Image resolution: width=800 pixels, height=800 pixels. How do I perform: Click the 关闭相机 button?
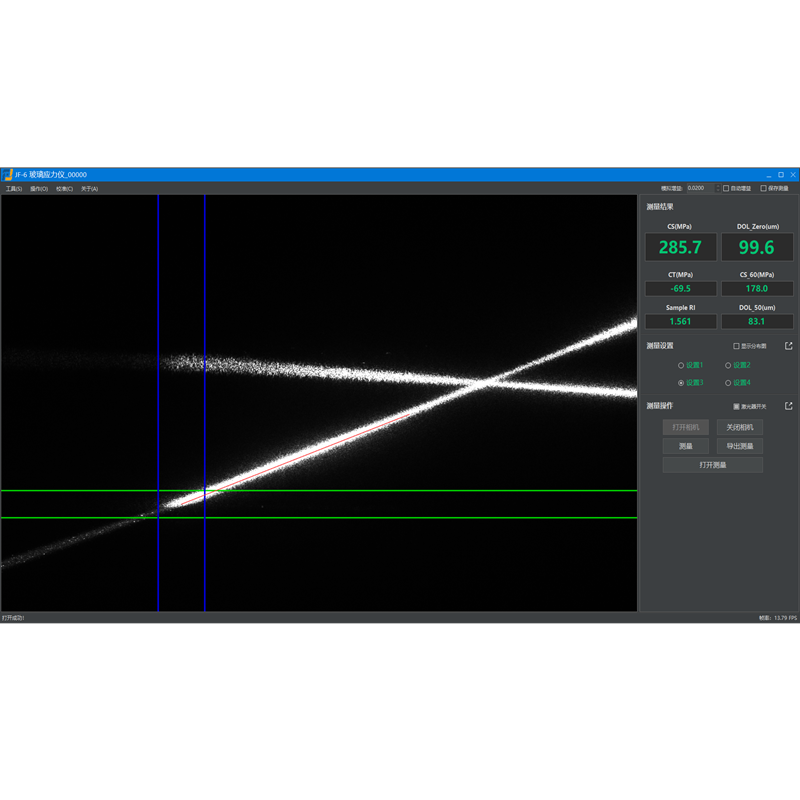(739, 427)
